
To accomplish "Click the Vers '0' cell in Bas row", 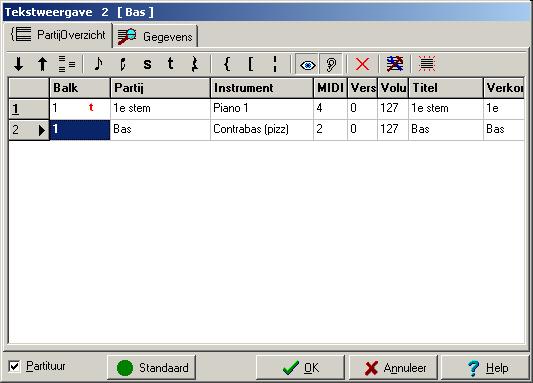I will pyautogui.click(x=363, y=130).
